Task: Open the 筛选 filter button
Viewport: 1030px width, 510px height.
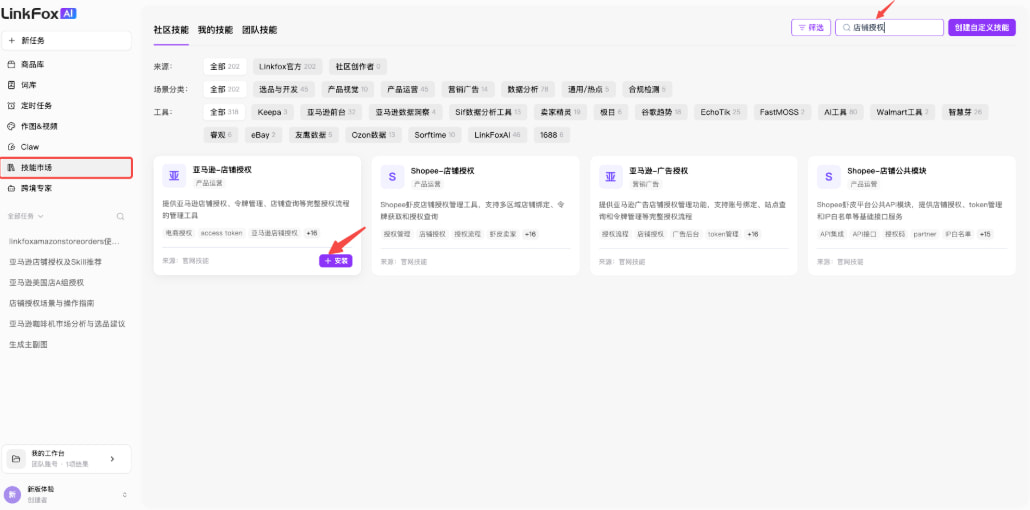Action: [x=811, y=28]
